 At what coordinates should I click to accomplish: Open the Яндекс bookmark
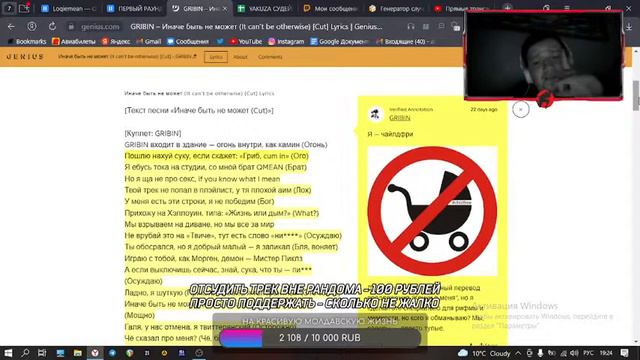(x=116, y=42)
